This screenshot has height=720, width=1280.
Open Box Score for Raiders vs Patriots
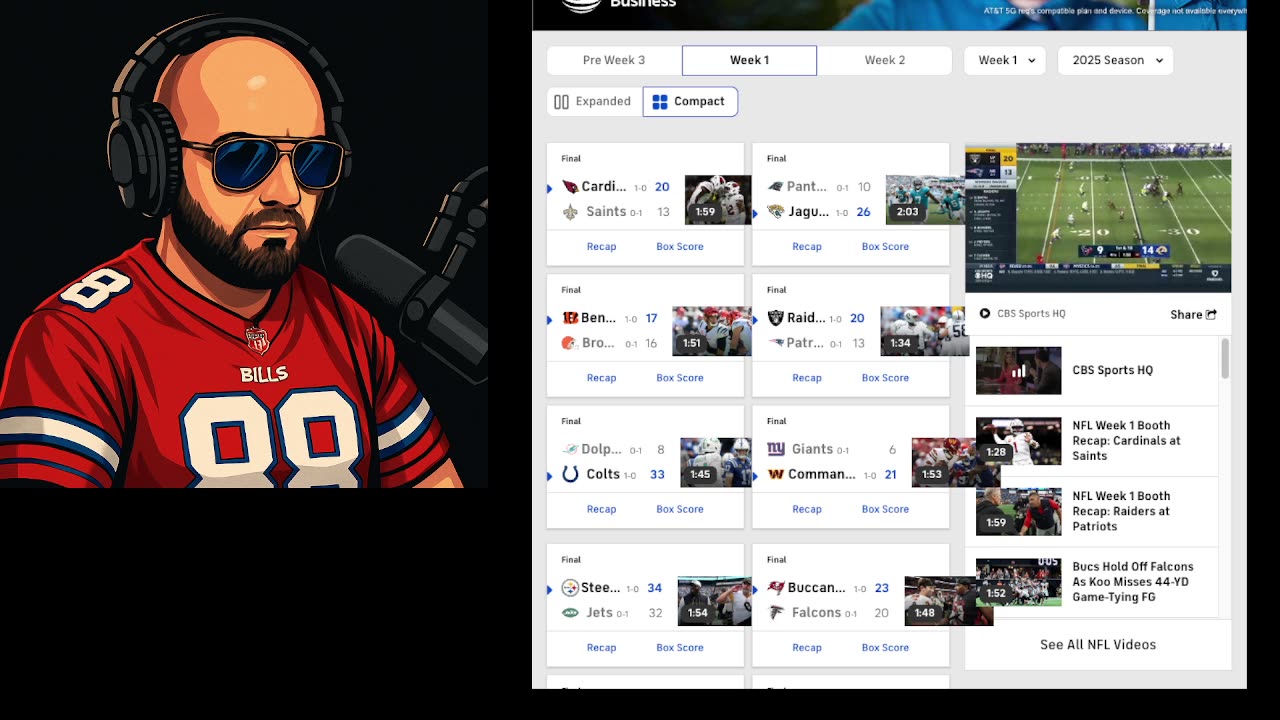[x=885, y=378]
